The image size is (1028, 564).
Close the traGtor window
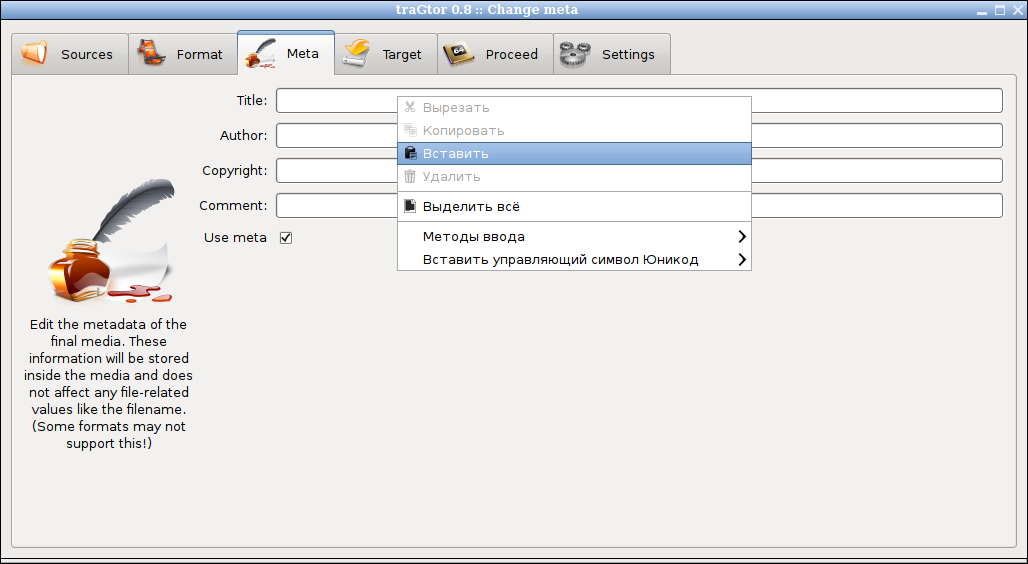(1016, 10)
